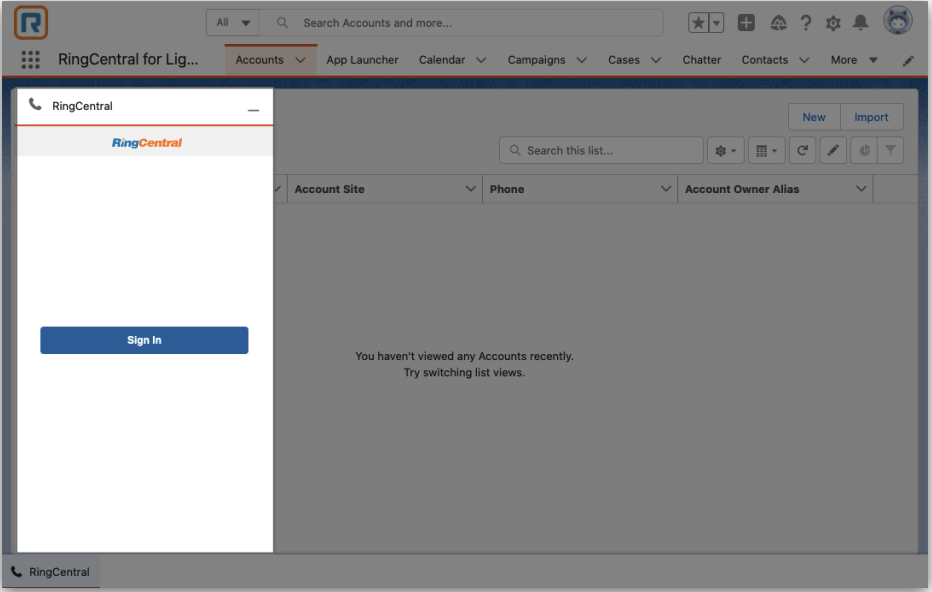932x592 pixels.
Task: Edit navigation bar with pencil icon
Action: tap(908, 61)
